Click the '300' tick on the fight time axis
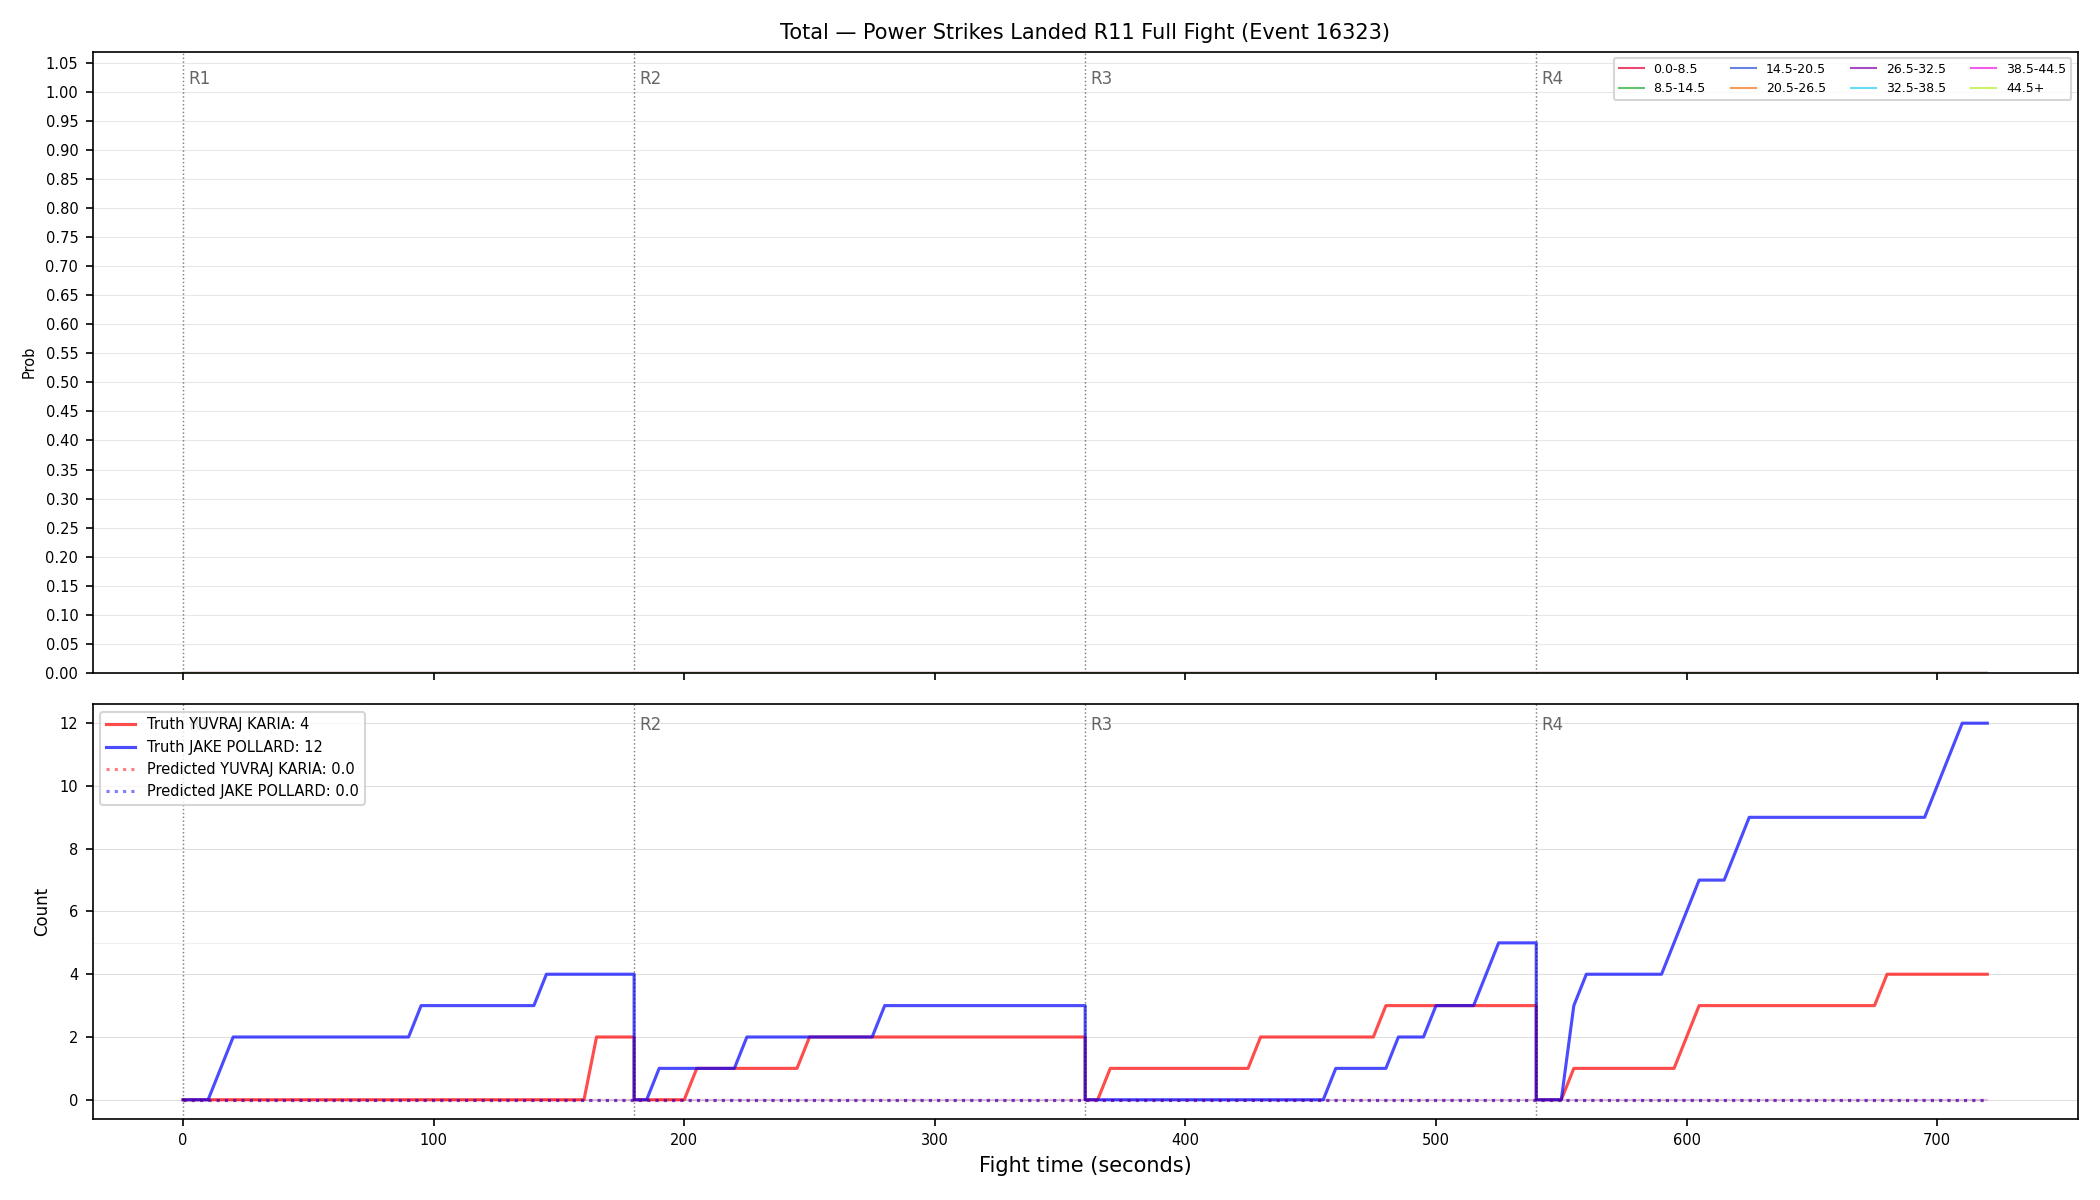This screenshot has height=1200, width=2100. click(935, 1139)
